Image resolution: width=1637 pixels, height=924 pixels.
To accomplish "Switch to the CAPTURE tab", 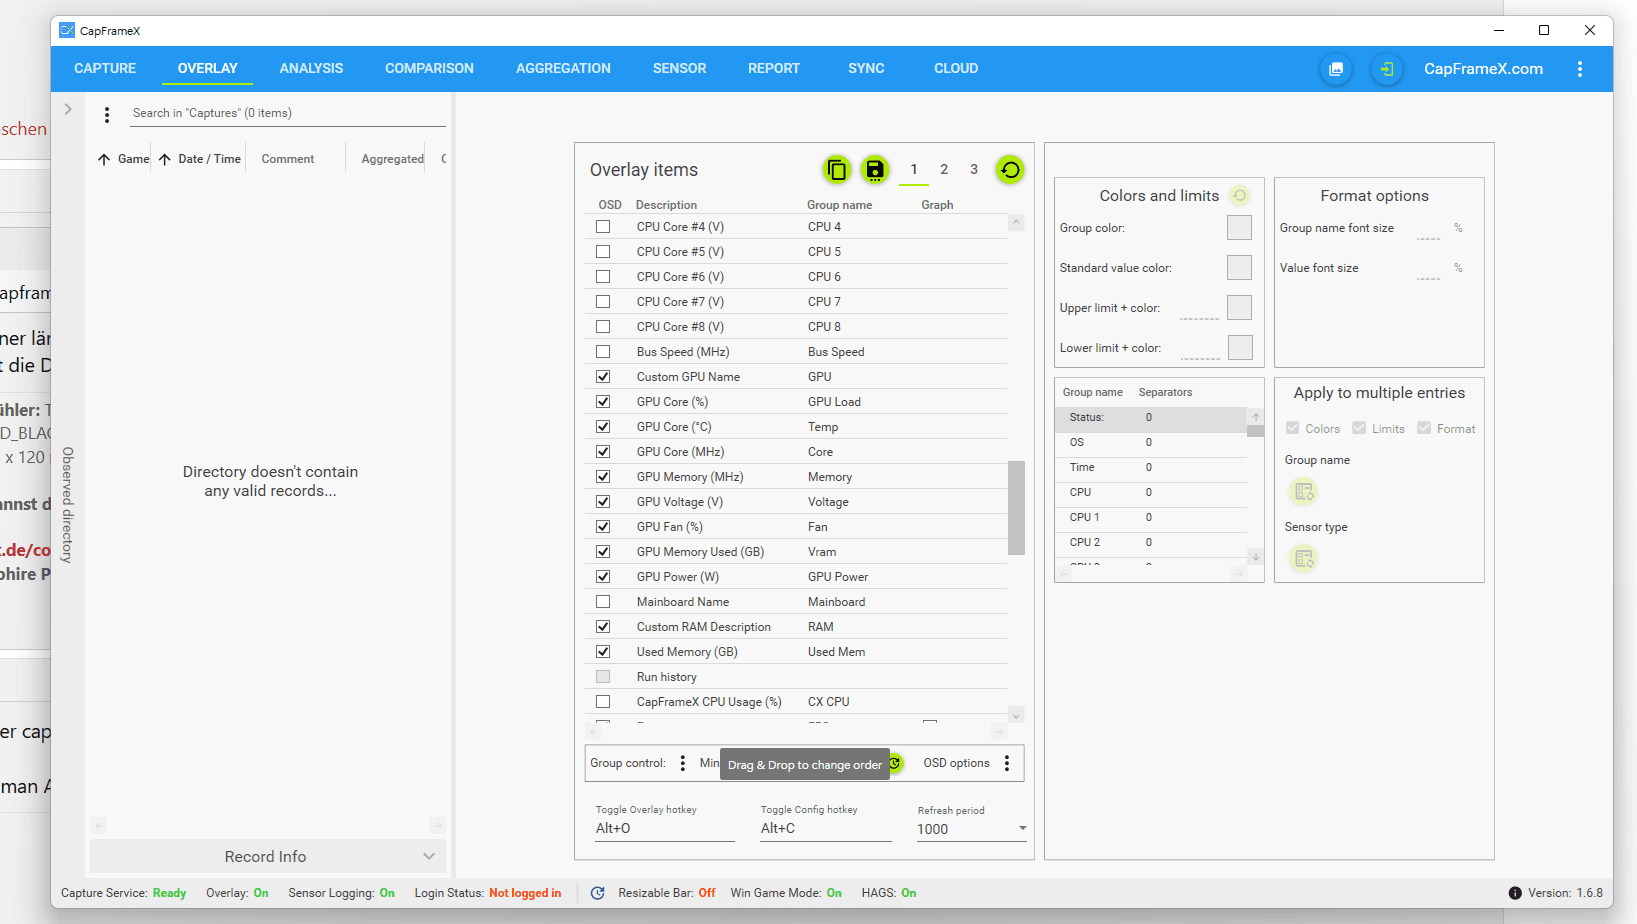I will [105, 69].
